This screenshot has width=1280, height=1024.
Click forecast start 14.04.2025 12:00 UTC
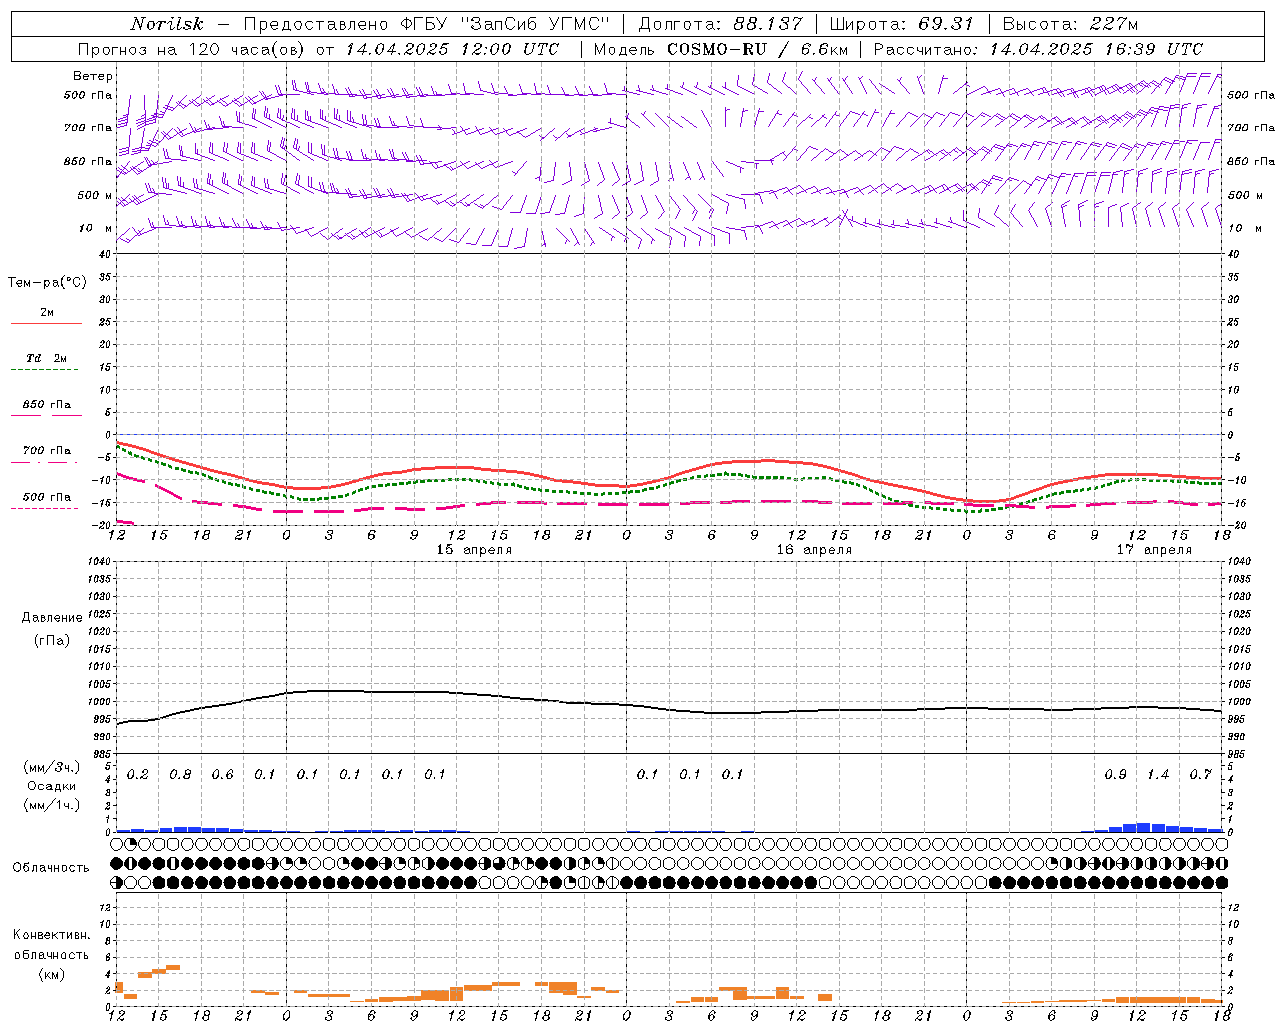(x=452, y=49)
